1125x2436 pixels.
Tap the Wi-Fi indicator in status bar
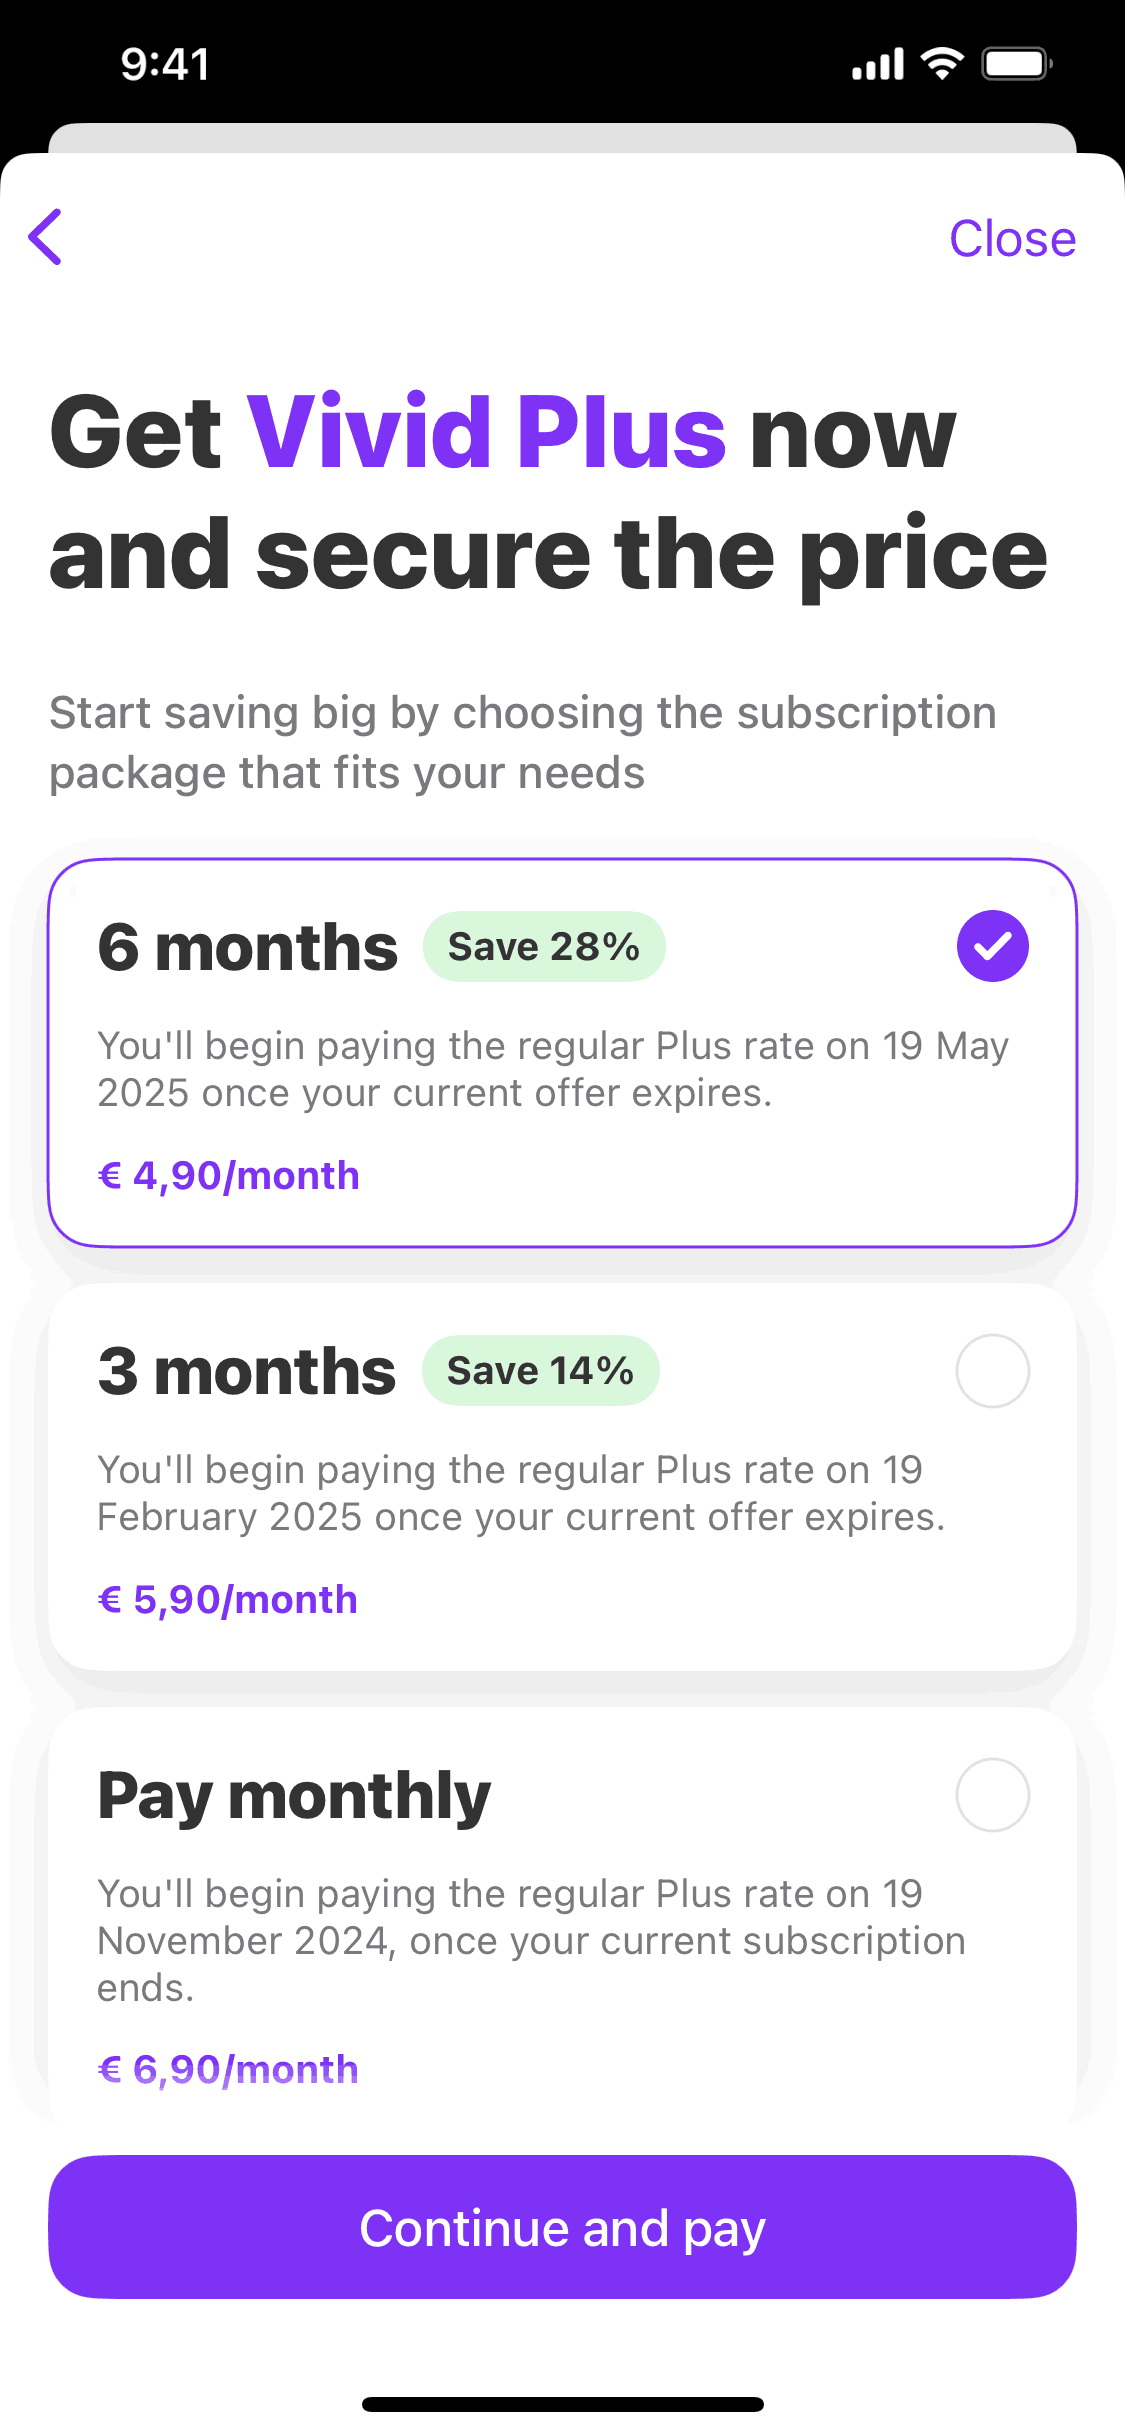coord(938,62)
